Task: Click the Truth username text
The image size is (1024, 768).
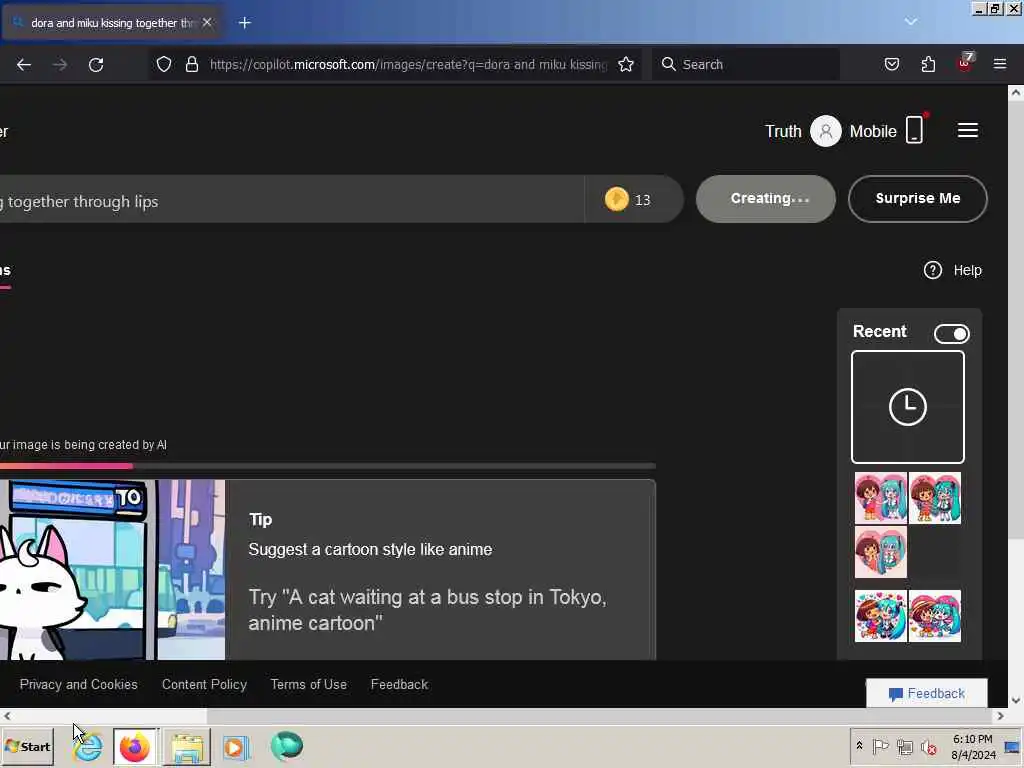Action: pos(783,131)
